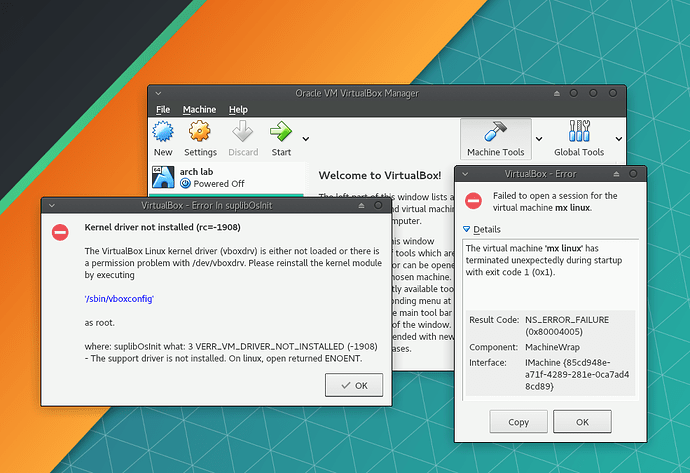The height and width of the screenshot is (473, 690).
Task: Click Kernel driver not installed heading
Action: [162, 227]
